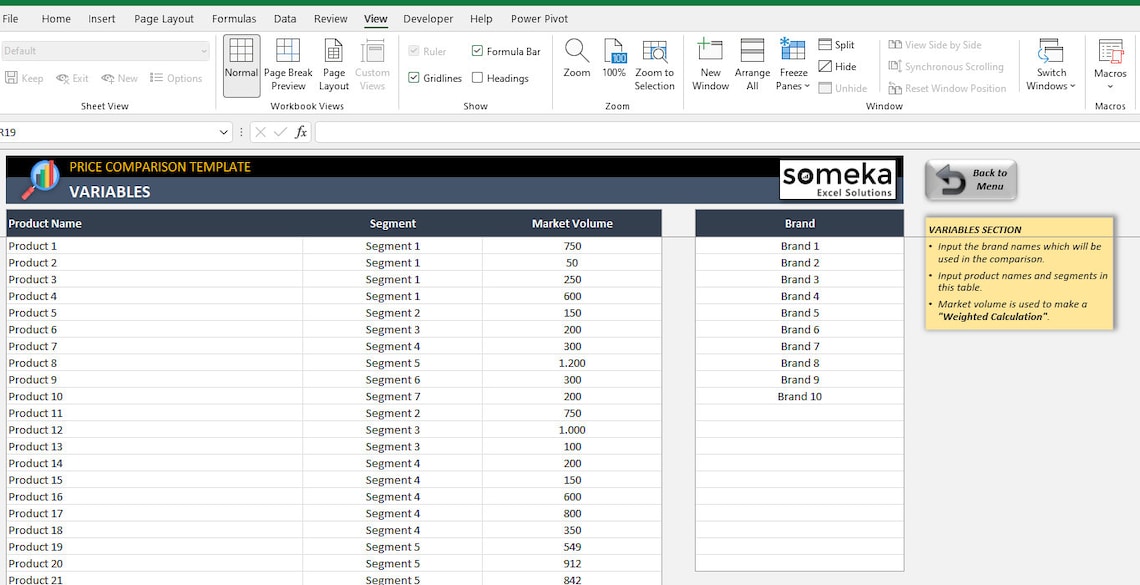Toggle Gridlines visibility
This screenshot has width=1140, height=585.
[x=434, y=78]
